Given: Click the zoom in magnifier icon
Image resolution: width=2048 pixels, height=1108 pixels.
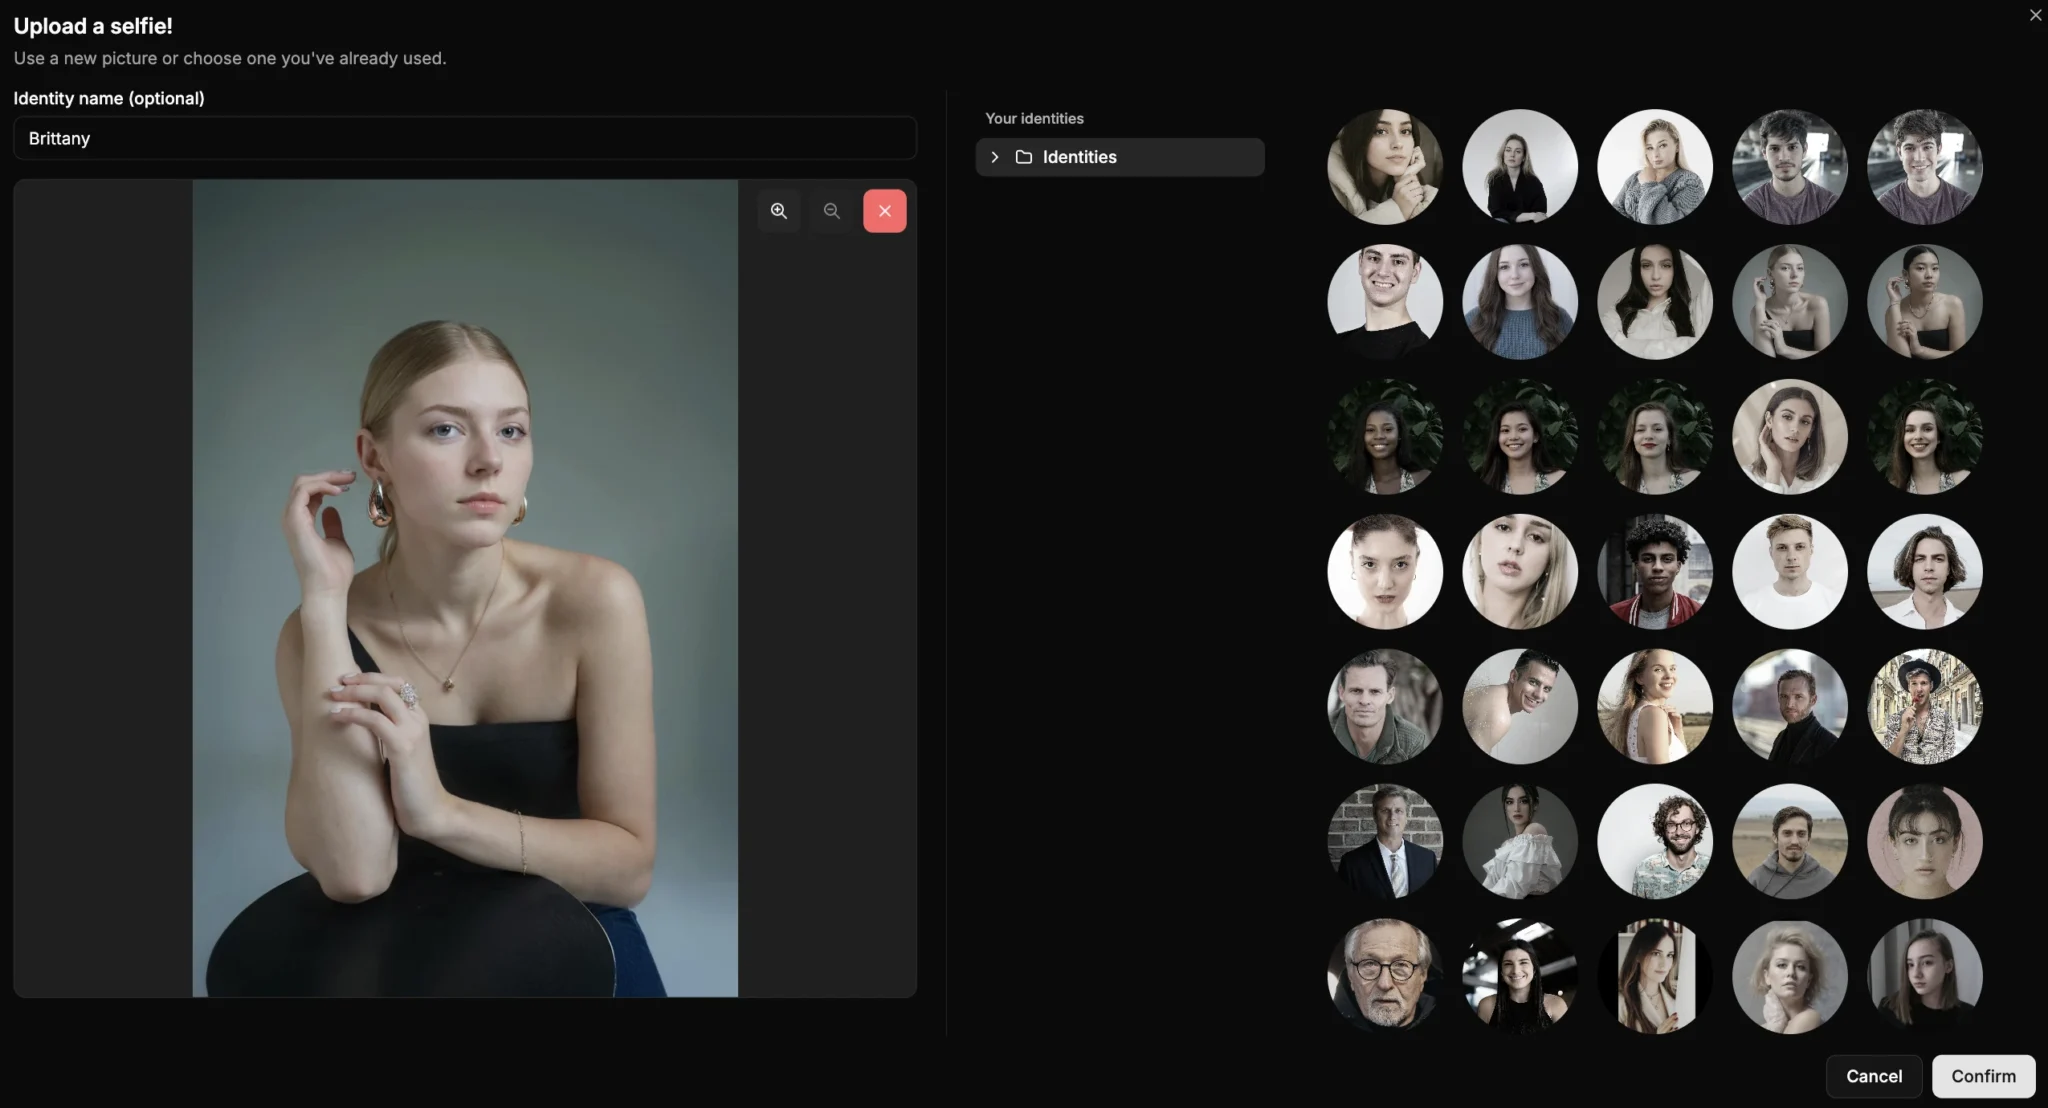Looking at the screenshot, I should (779, 211).
